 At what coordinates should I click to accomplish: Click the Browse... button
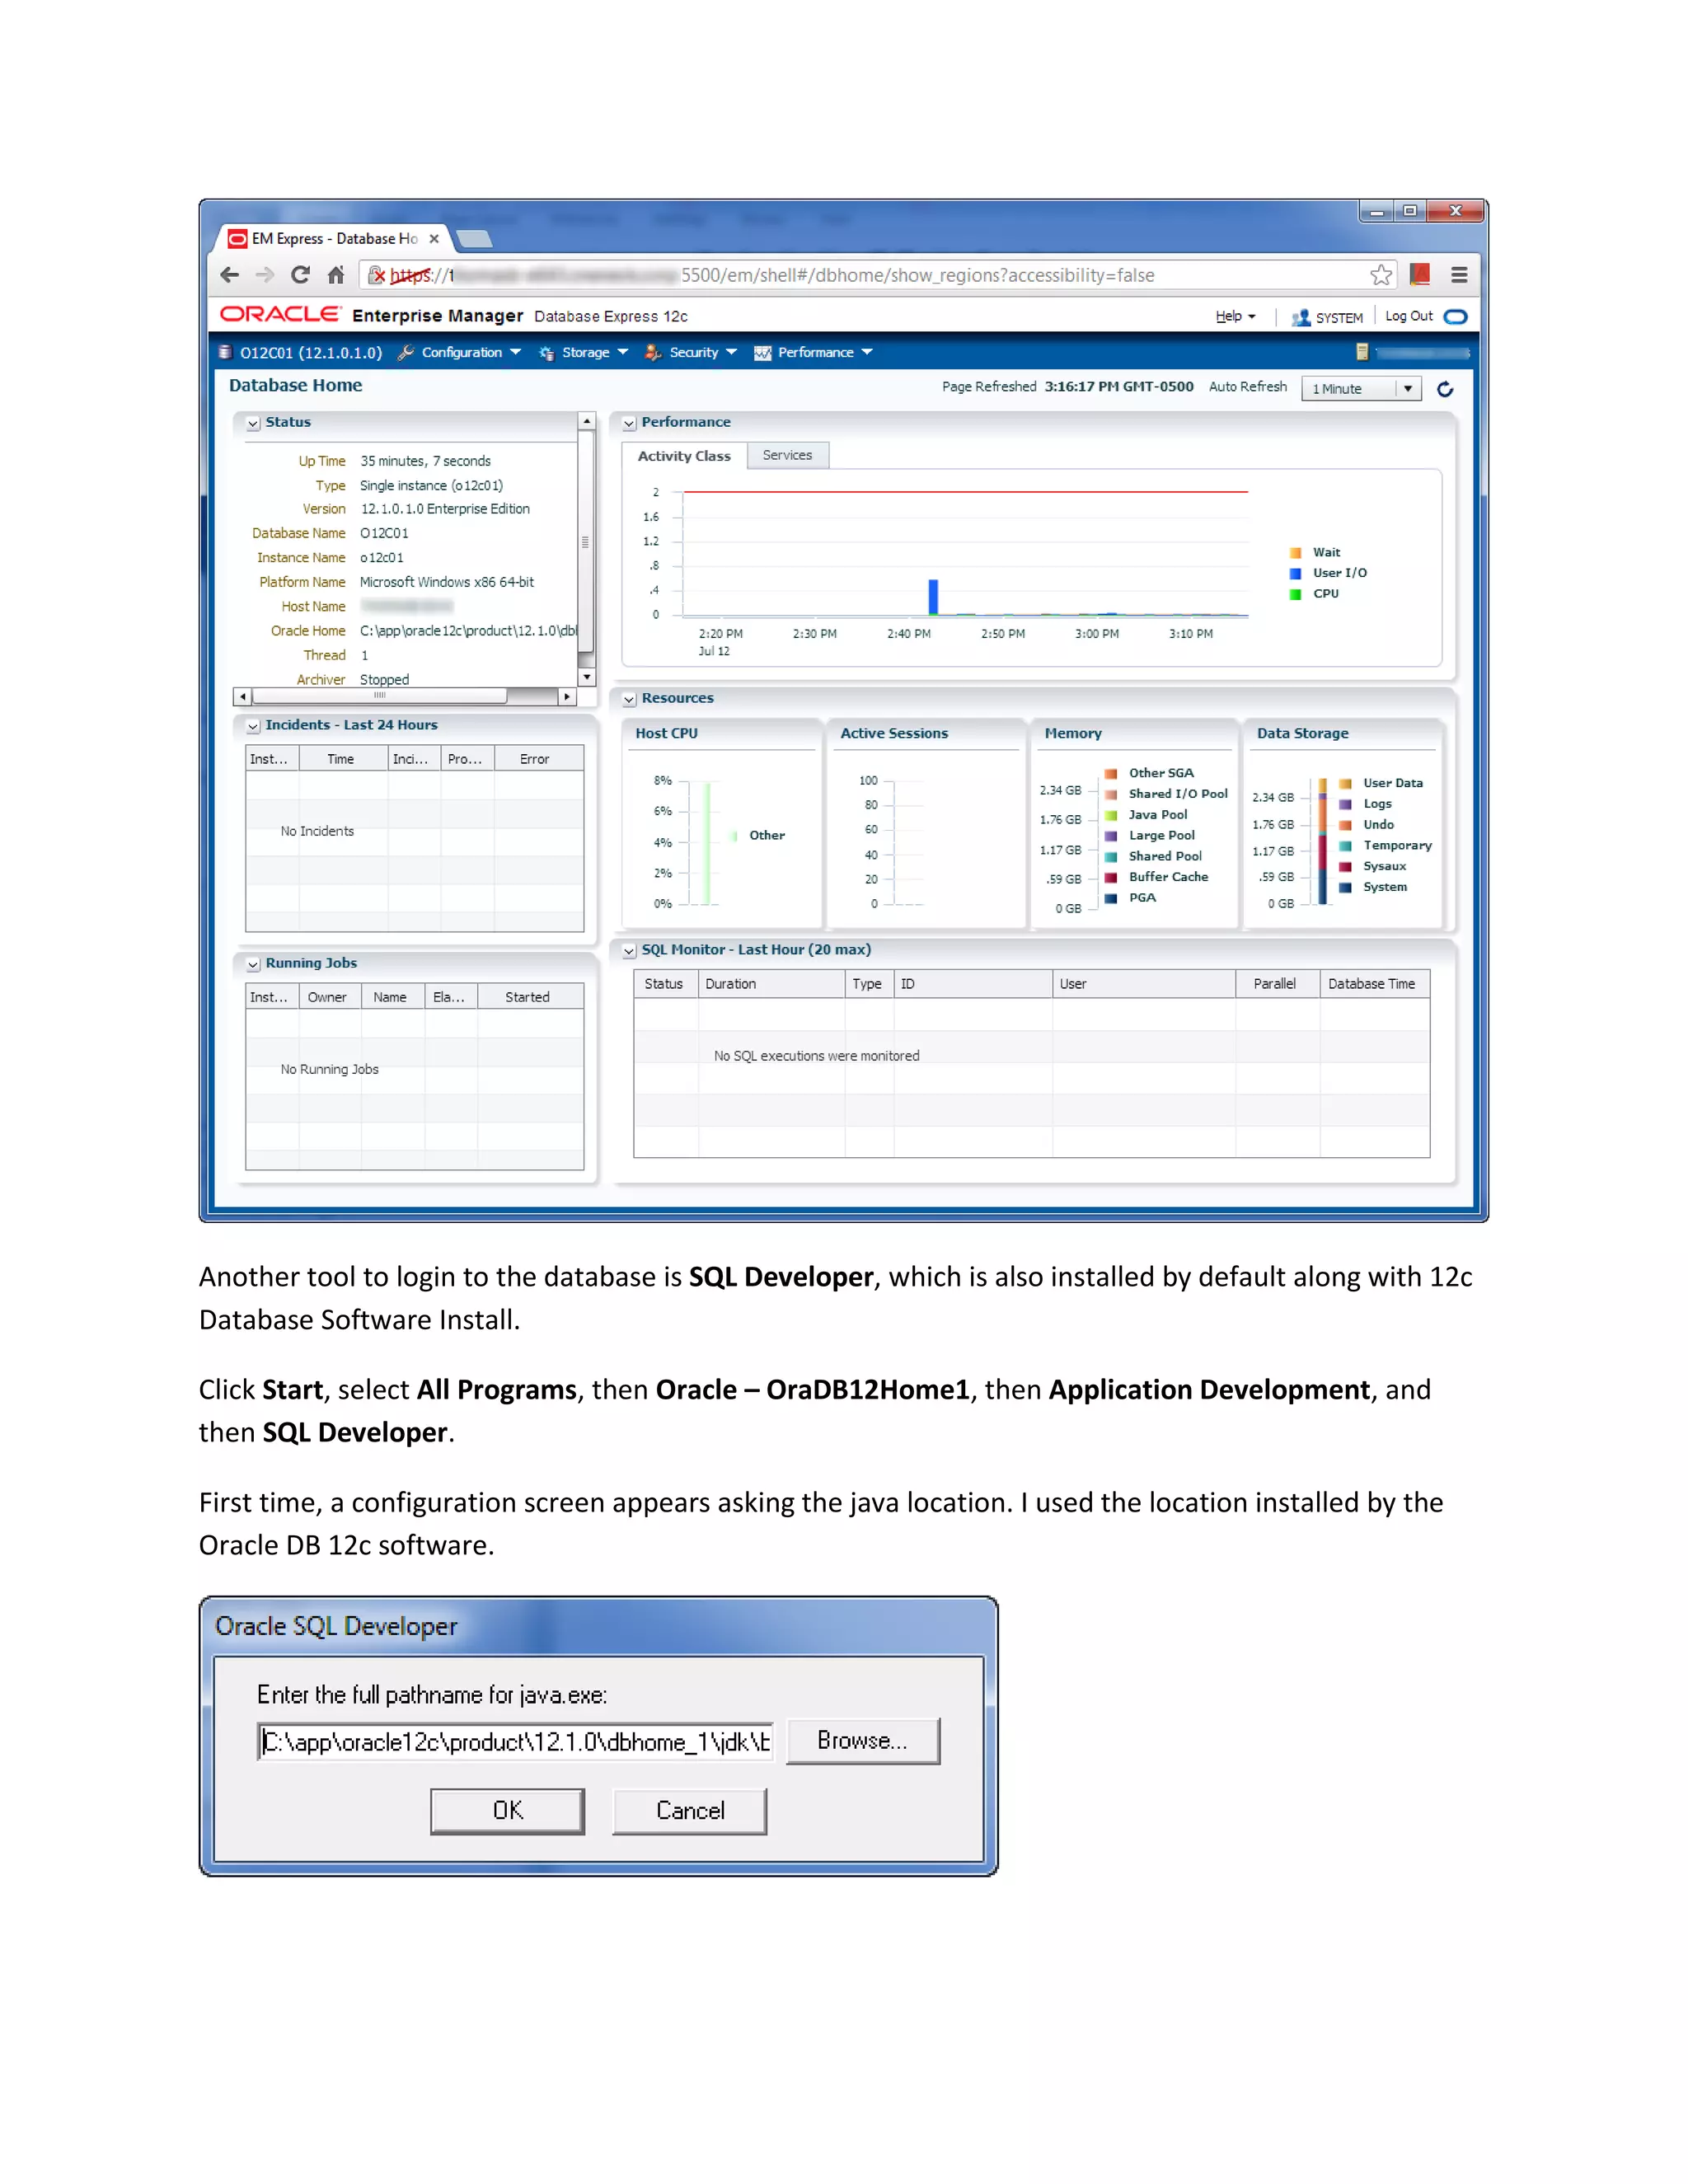coord(862,1741)
